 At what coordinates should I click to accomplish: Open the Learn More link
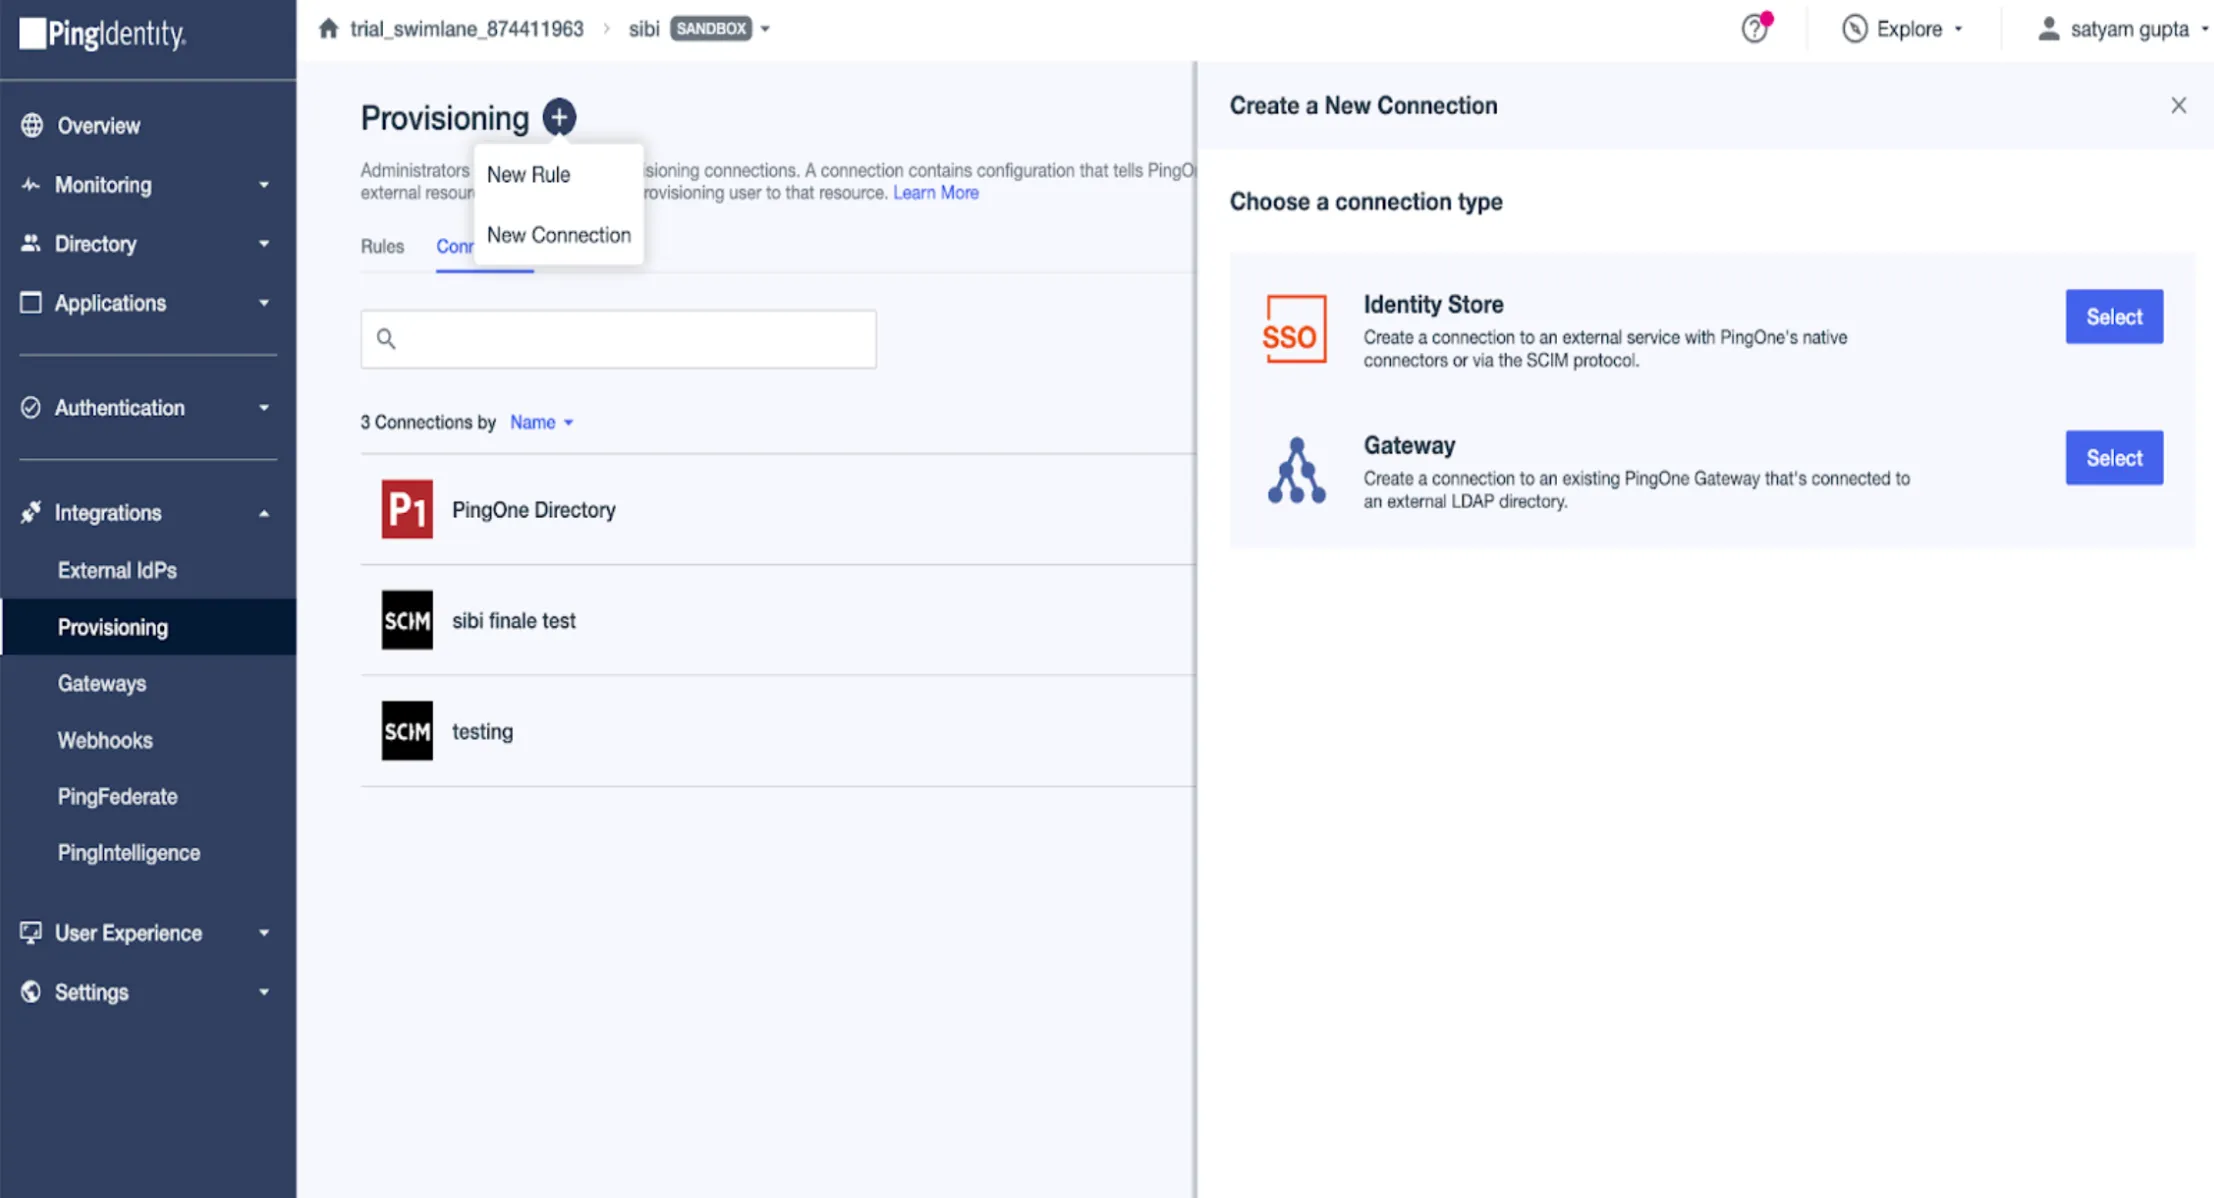(935, 192)
